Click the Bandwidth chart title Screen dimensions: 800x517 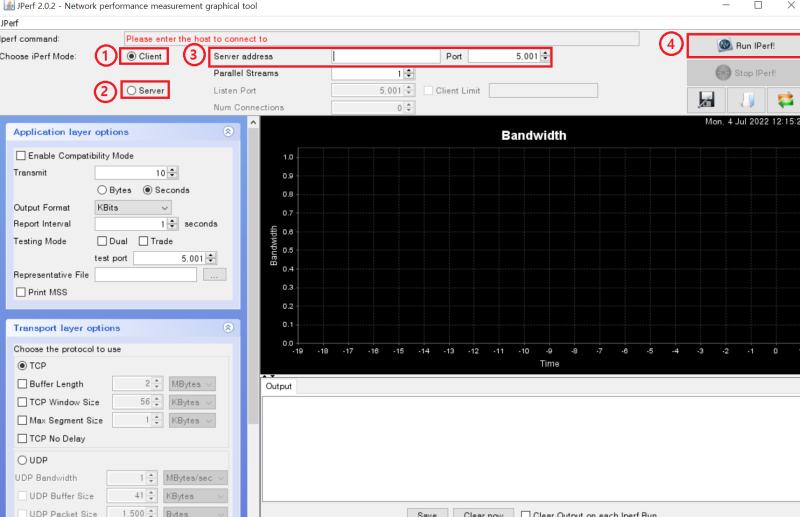pos(534,136)
